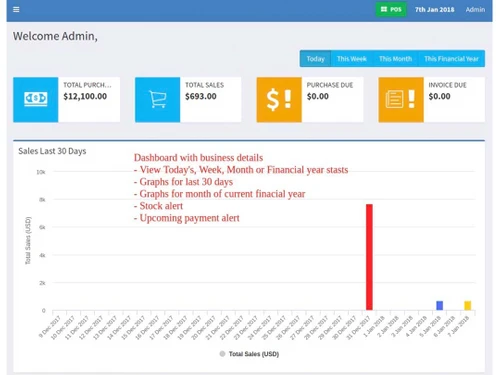Click the $693.00 total sales value
500x375 pixels.
[x=201, y=96]
